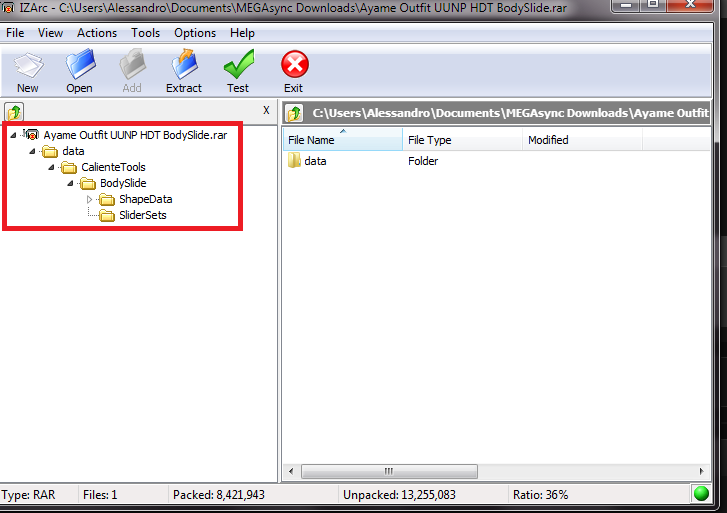
Task: Open the Options menu
Action: click(x=195, y=33)
